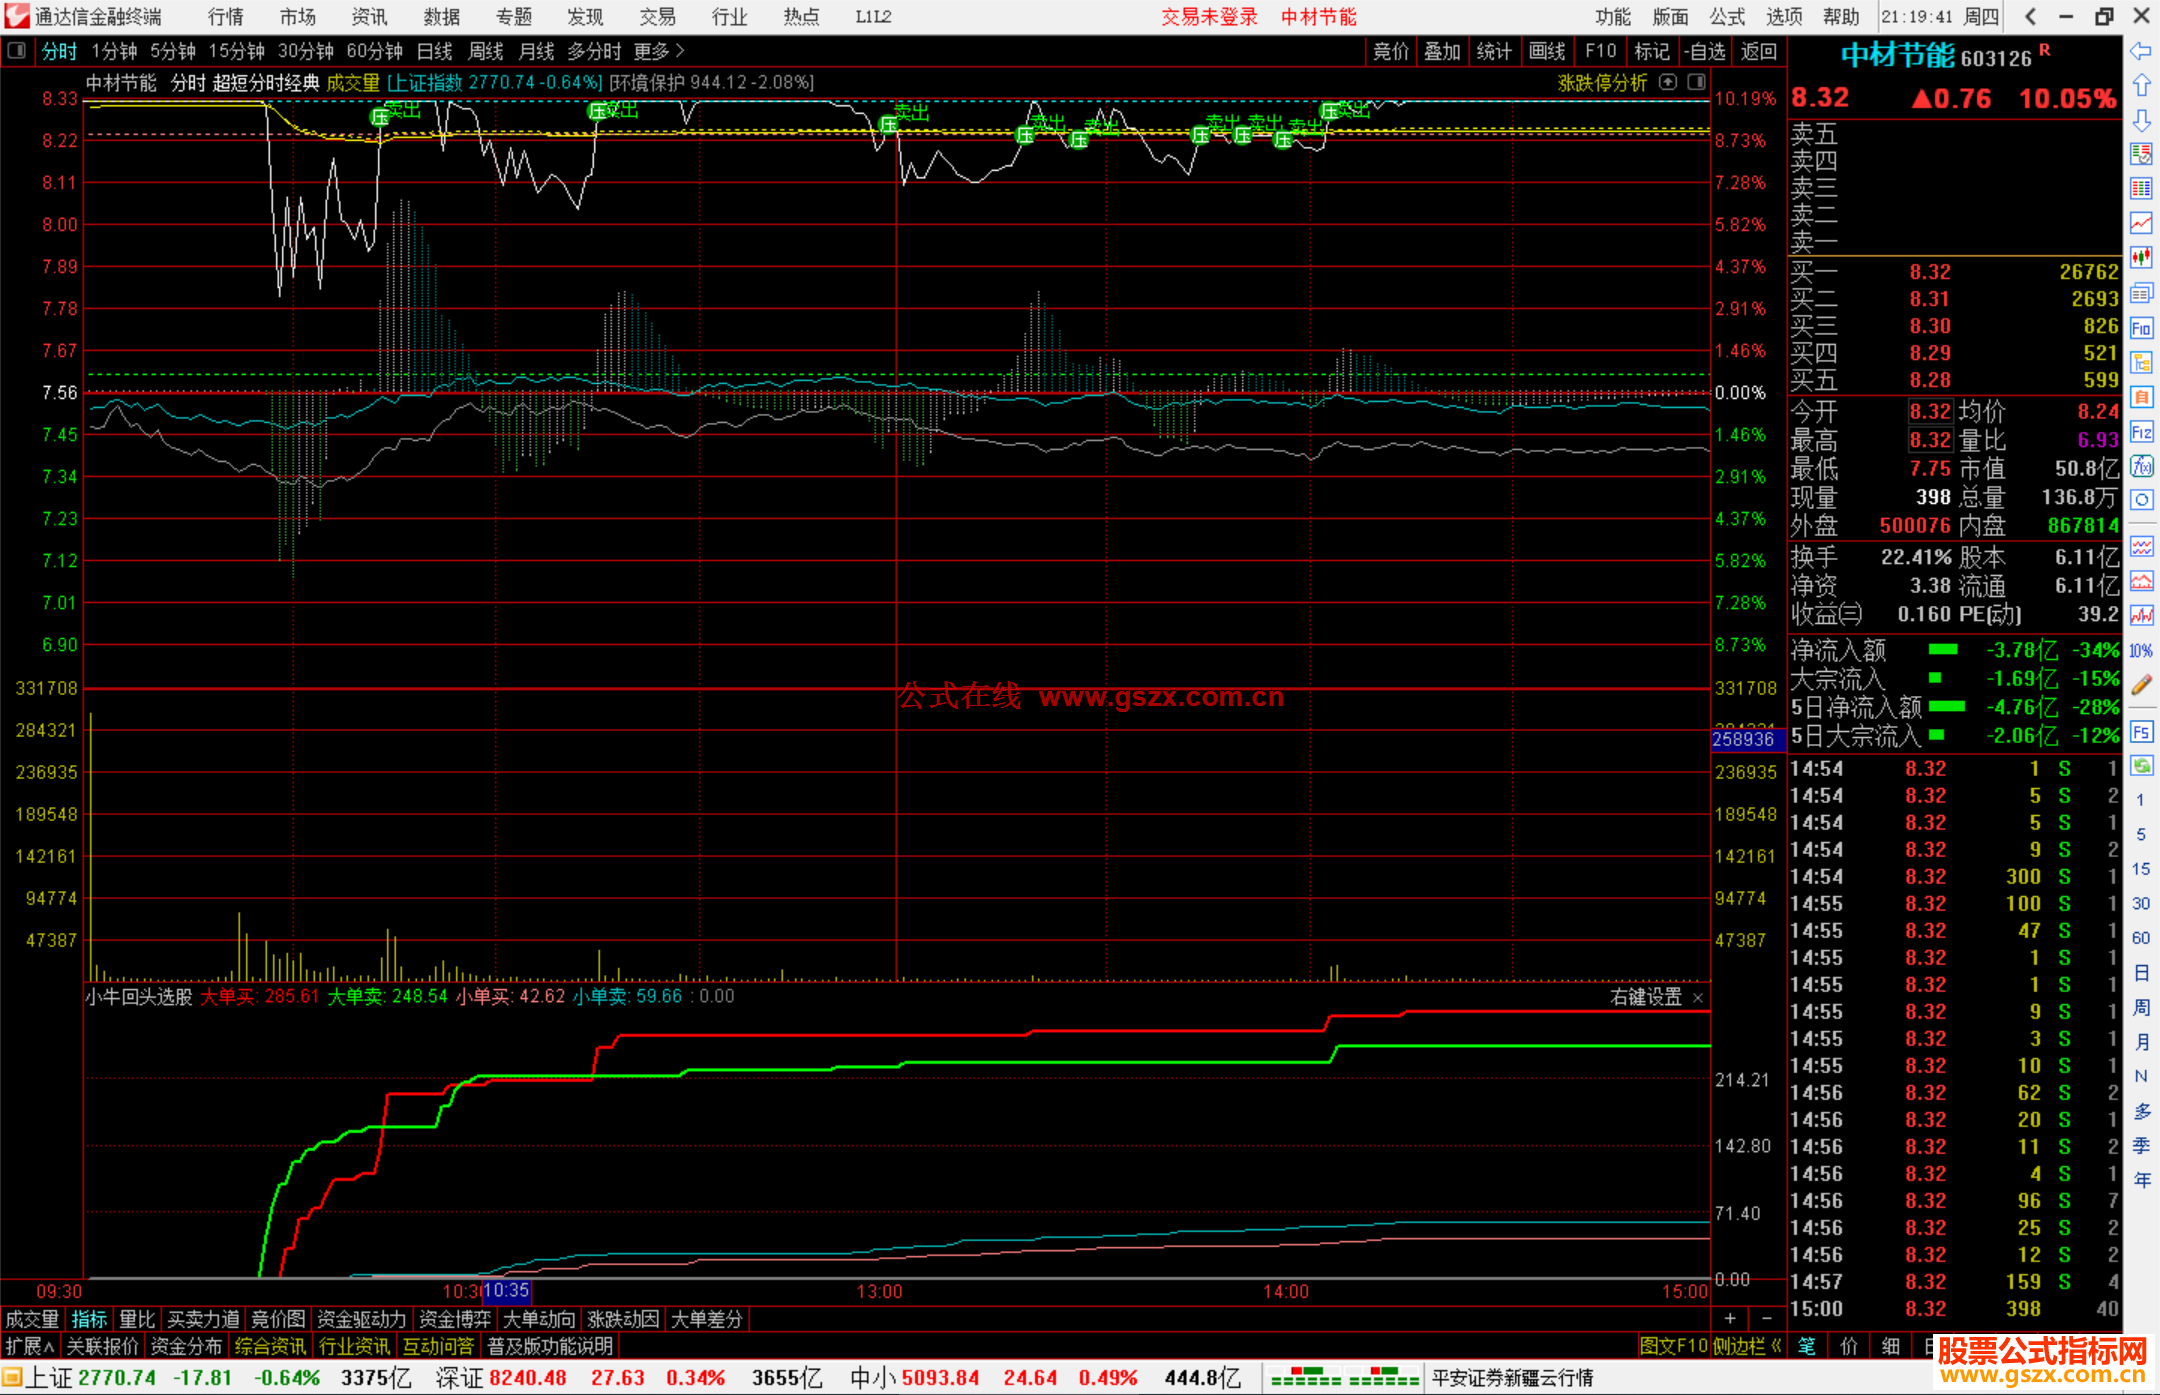Switch to the 资金博弈 indicator tab
This screenshot has height=1395, width=2160.
[x=455, y=1319]
